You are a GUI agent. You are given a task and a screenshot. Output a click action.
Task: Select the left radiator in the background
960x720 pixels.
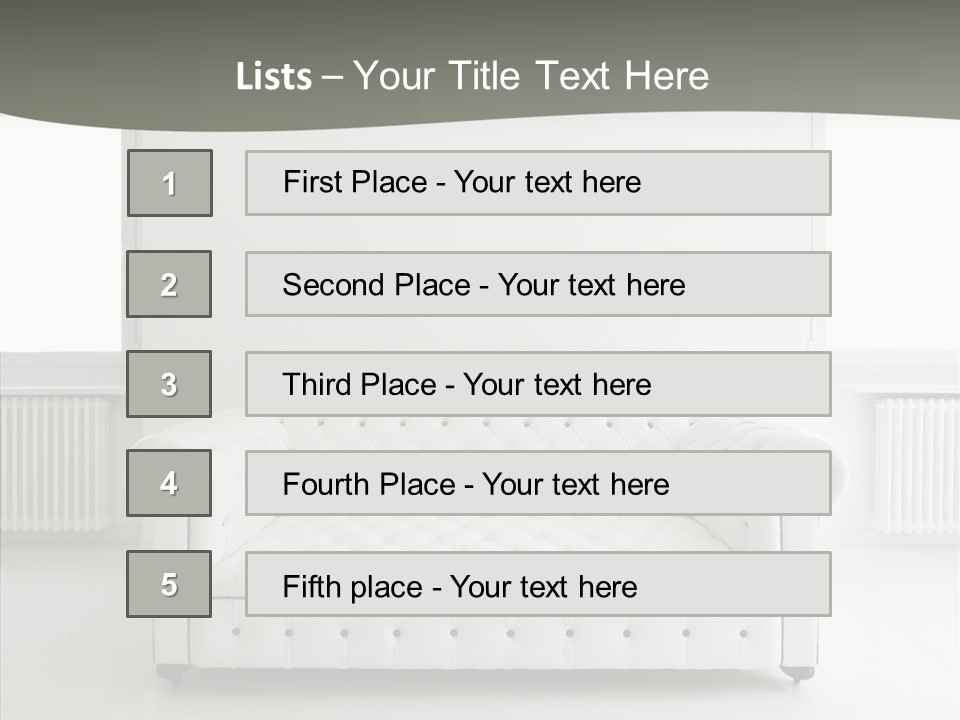(55, 462)
